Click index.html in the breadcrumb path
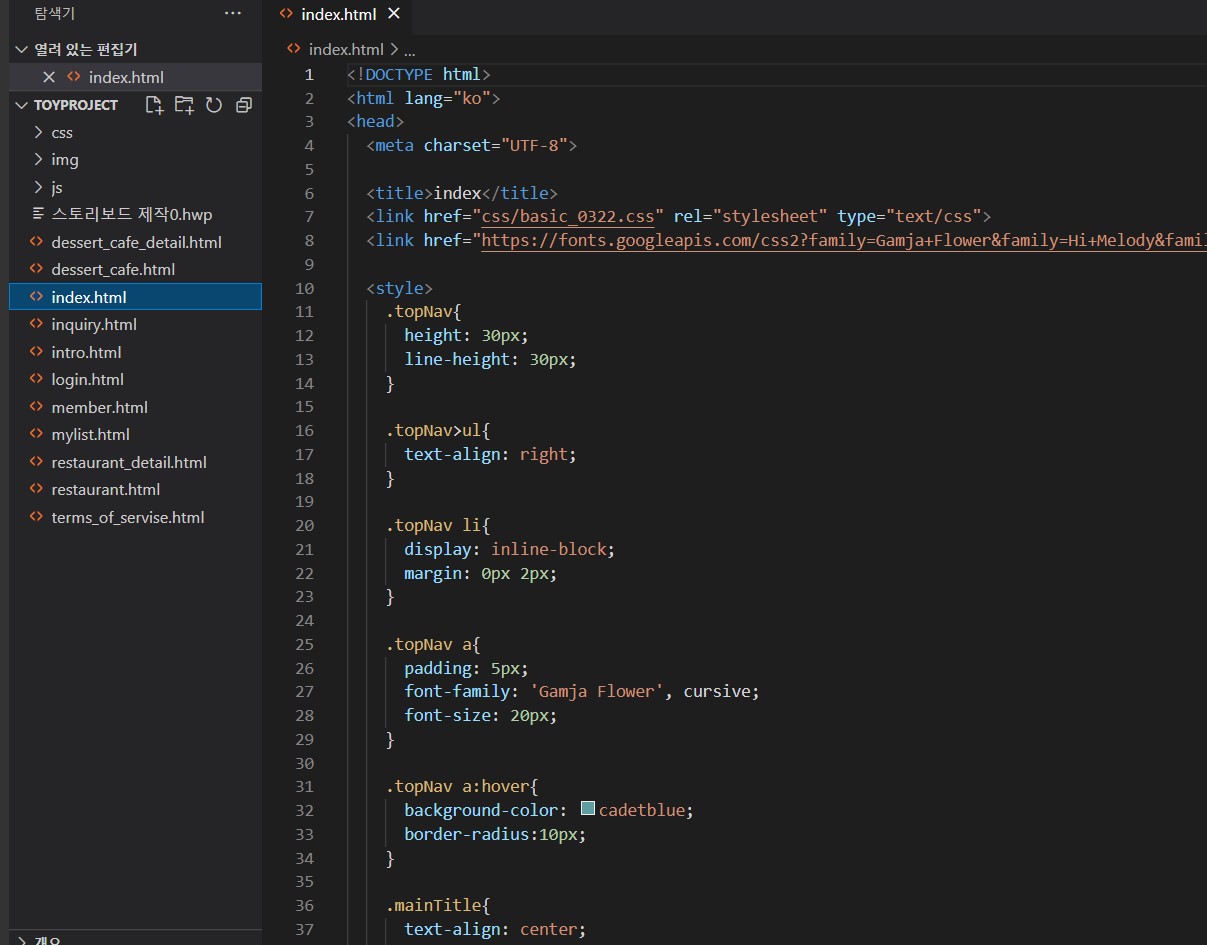This screenshot has height=945, width=1207. [x=345, y=49]
